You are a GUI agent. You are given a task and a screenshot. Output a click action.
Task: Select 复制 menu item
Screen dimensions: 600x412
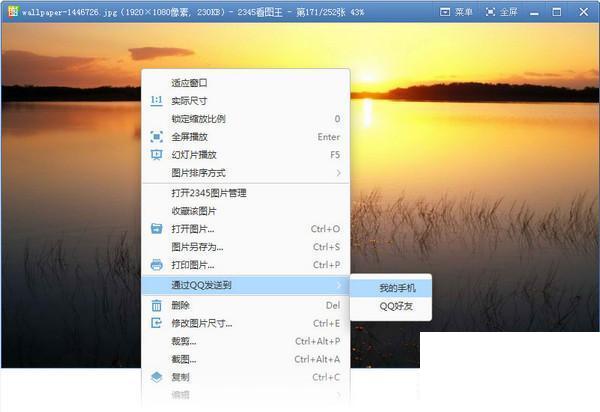(245, 377)
